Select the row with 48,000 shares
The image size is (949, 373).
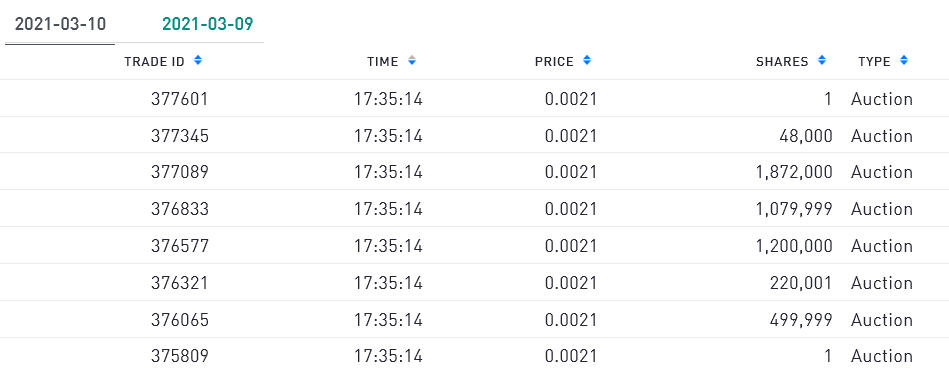[474, 136]
